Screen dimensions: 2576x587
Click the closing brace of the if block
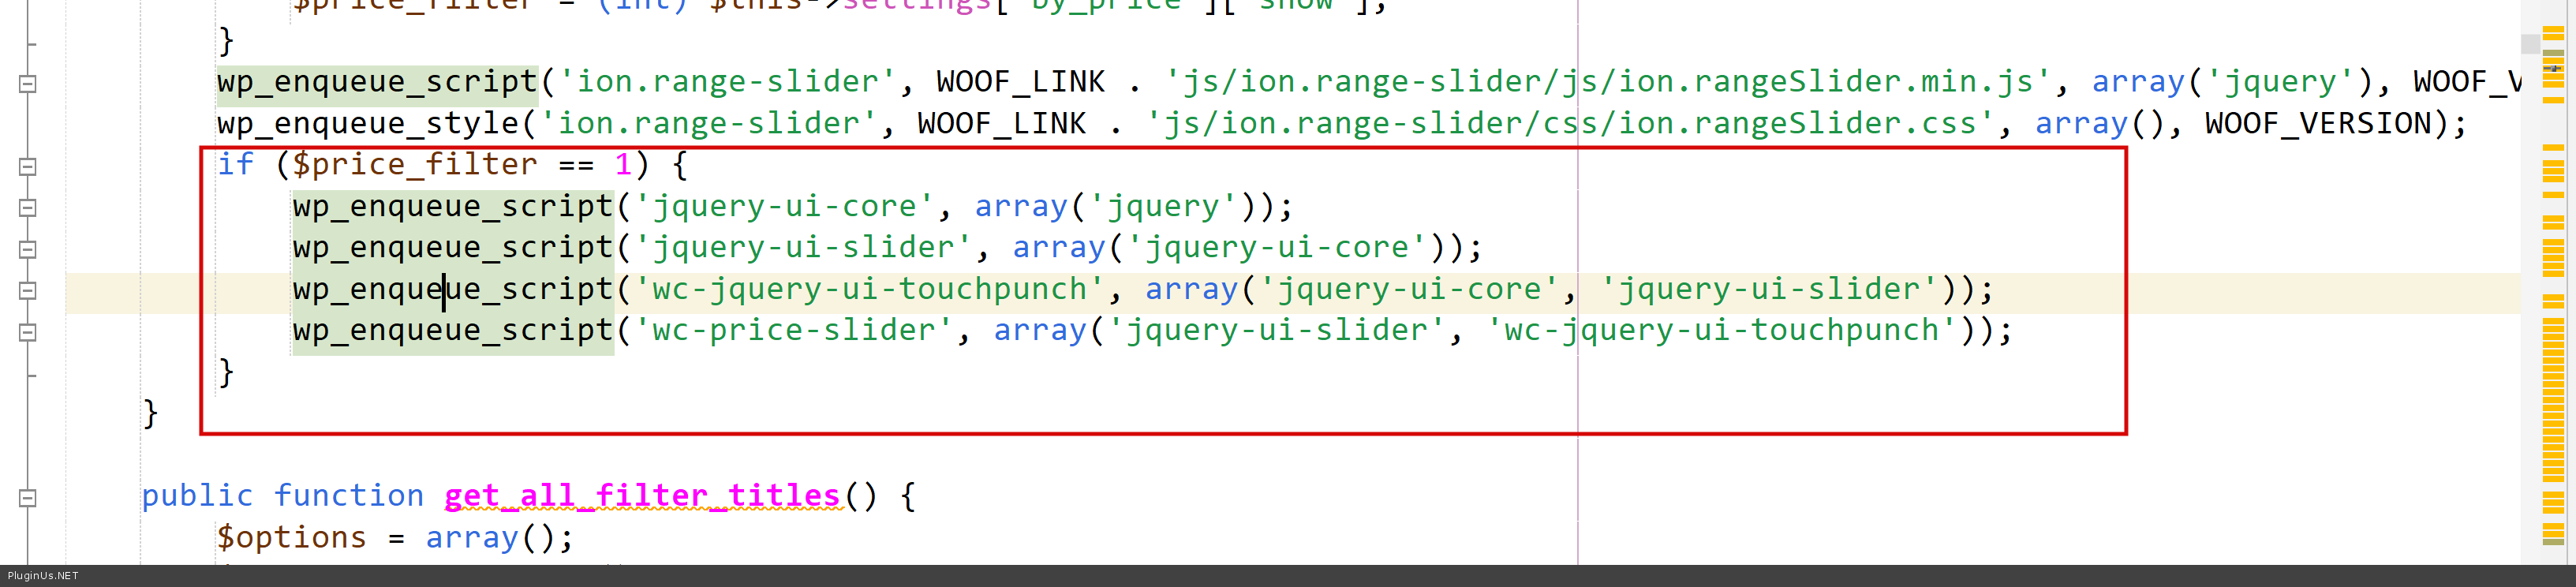226,372
